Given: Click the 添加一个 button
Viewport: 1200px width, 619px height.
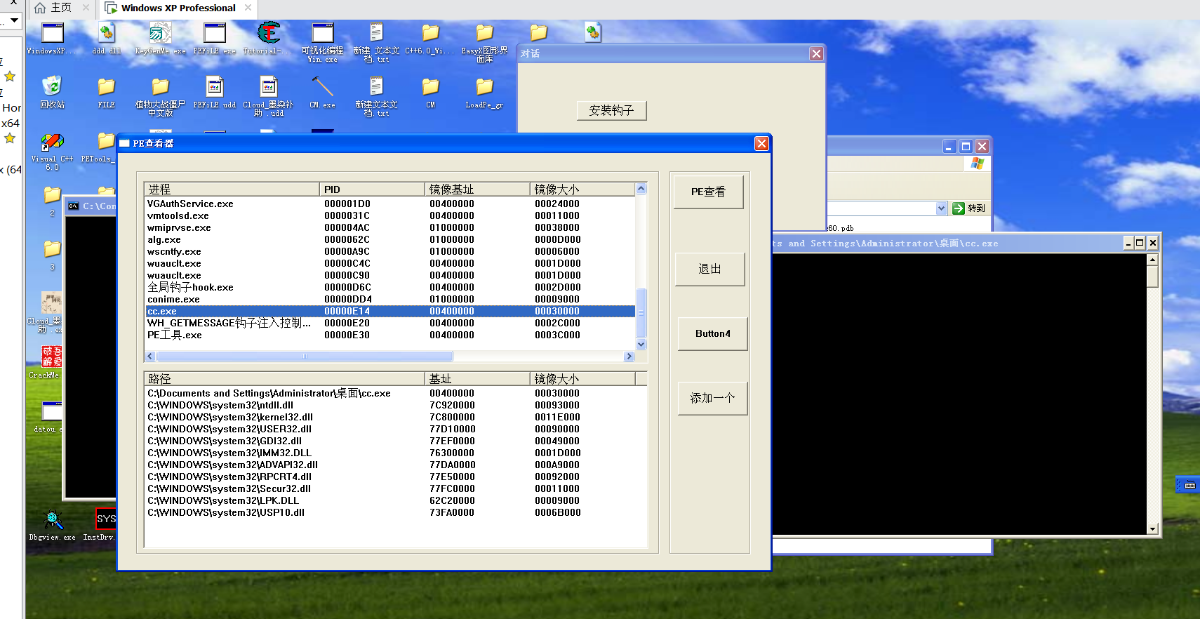Looking at the screenshot, I should click(x=713, y=397).
